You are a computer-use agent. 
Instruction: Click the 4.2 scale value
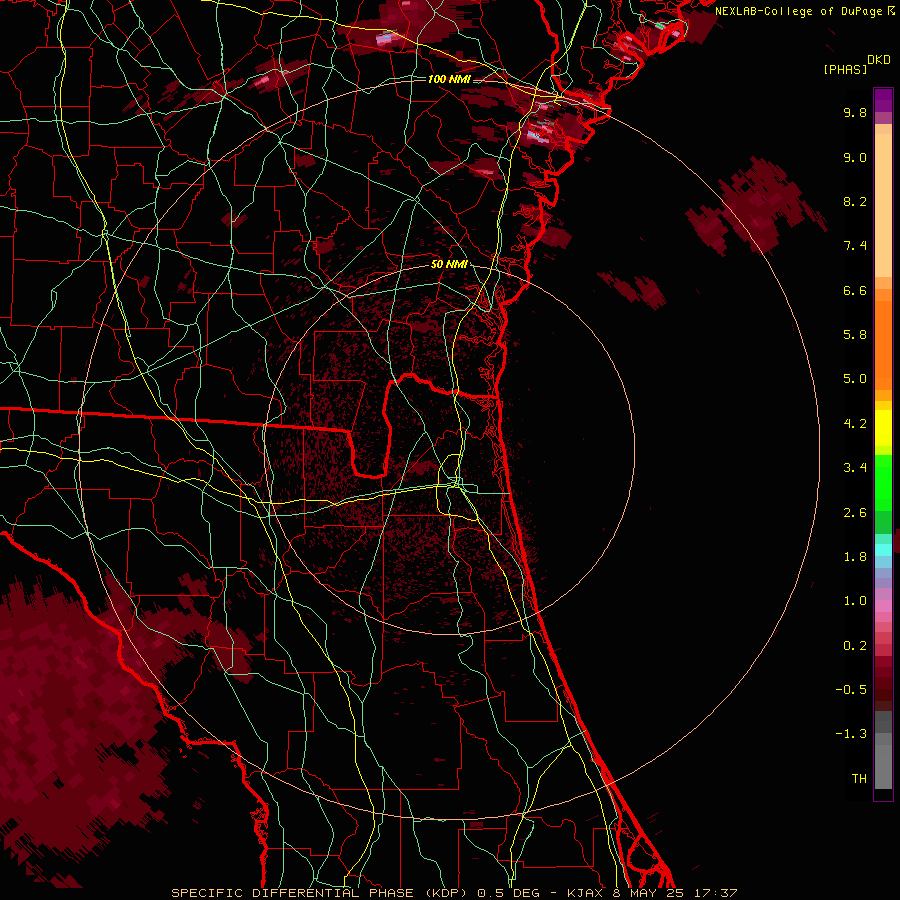click(855, 424)
